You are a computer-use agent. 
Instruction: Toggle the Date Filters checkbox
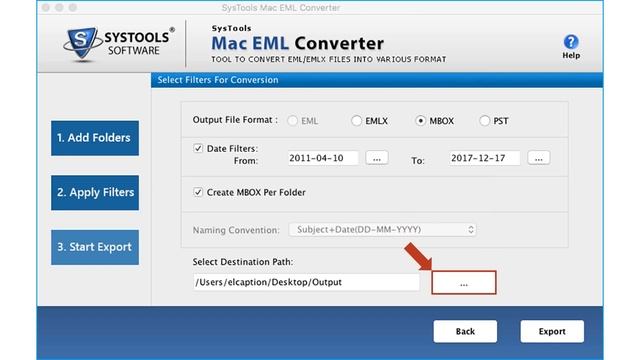198,148
